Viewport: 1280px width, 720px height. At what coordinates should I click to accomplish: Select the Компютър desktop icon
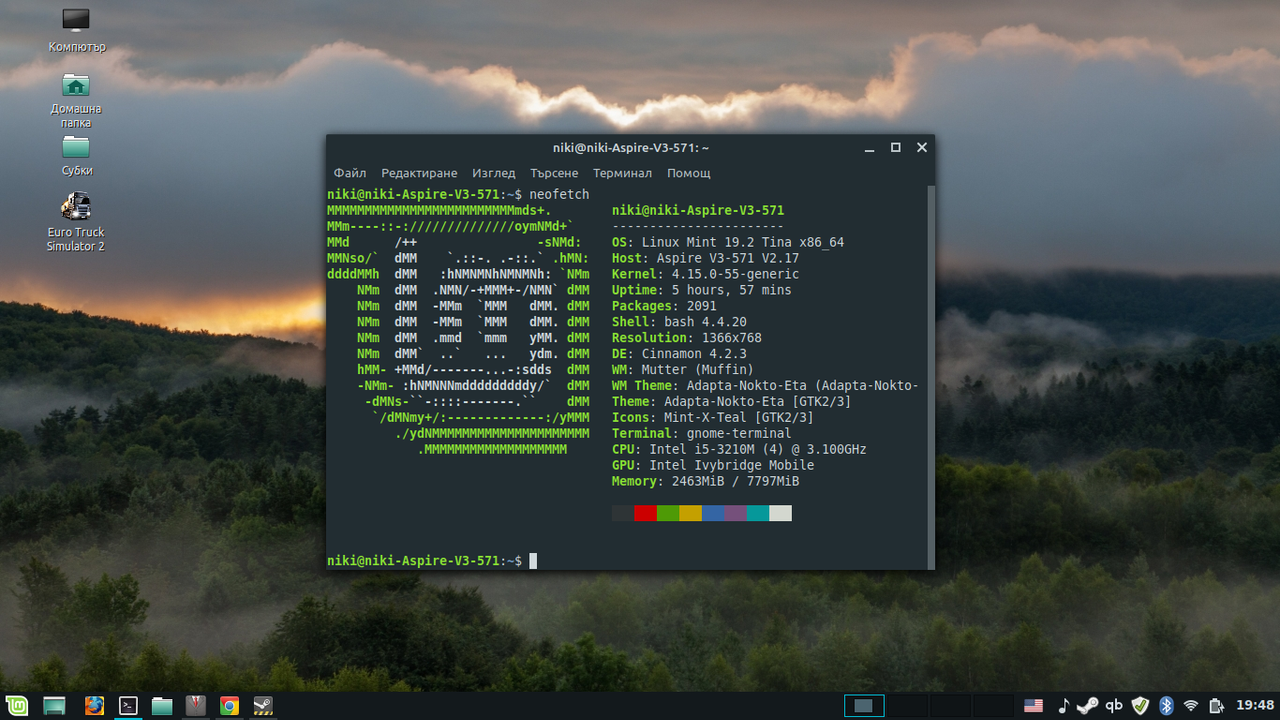(76, 31)
